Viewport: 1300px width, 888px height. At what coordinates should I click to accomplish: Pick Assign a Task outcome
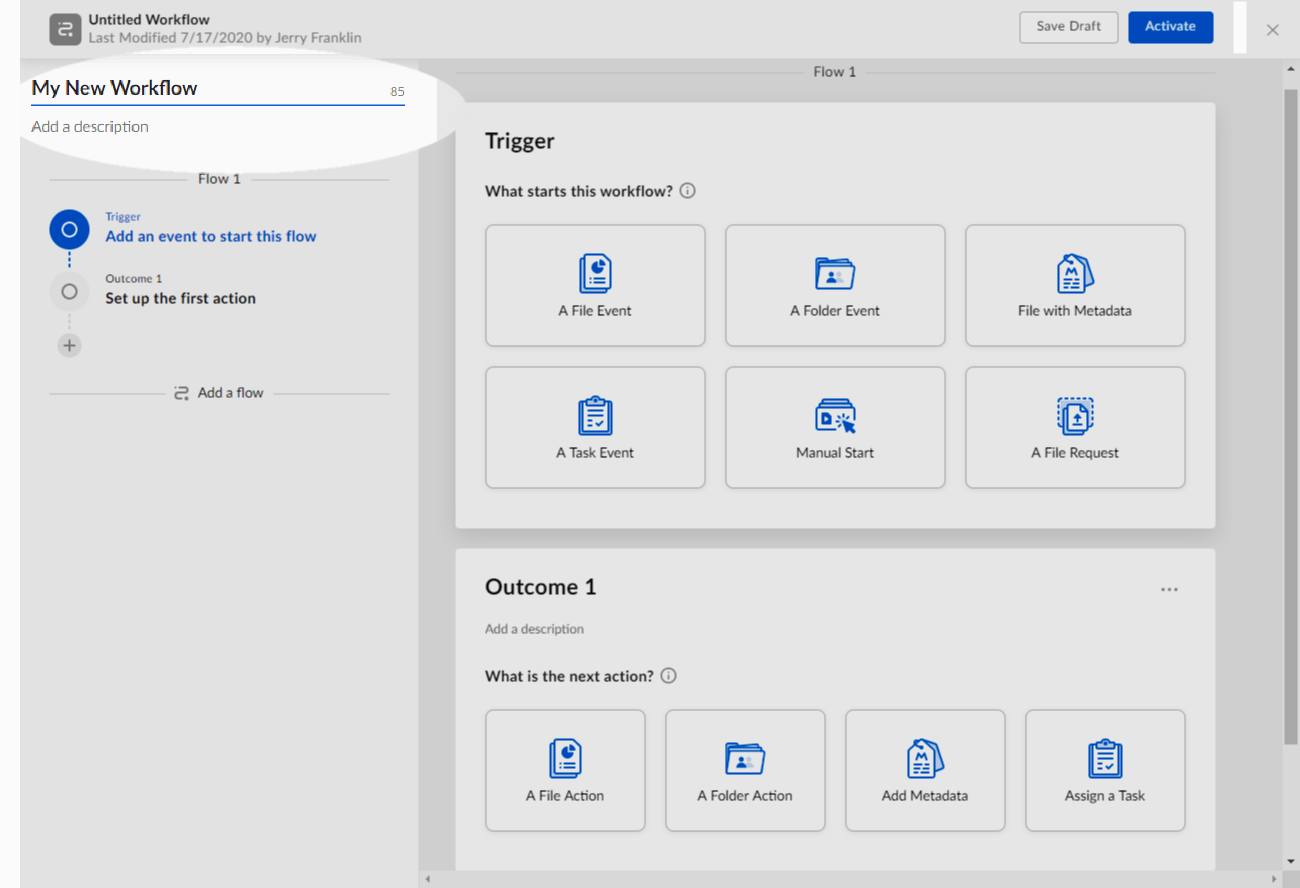point(1105,771)
